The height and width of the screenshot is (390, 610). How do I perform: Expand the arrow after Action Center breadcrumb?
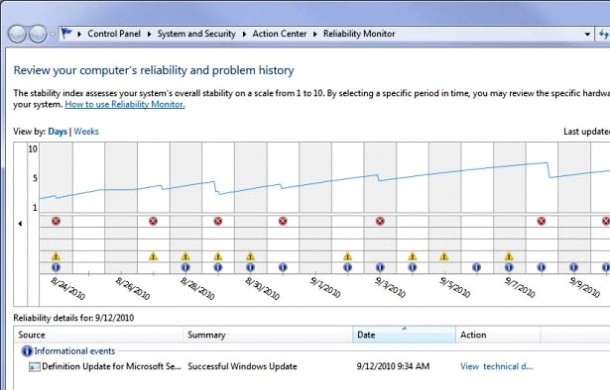[315, 34]
